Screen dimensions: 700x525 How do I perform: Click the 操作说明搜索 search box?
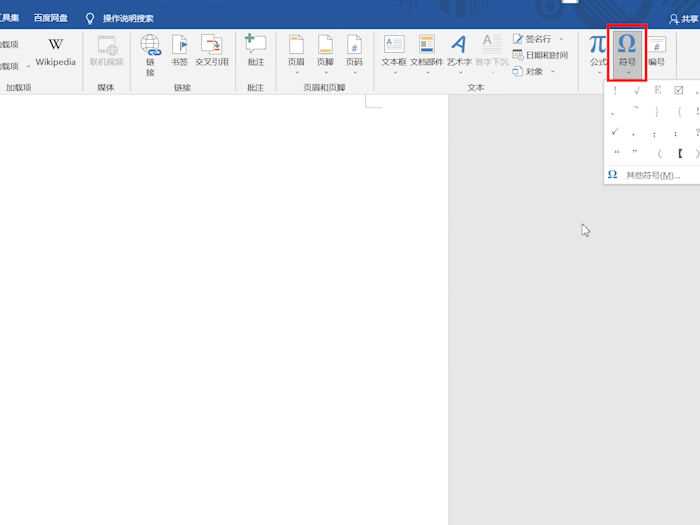[128, 18]
